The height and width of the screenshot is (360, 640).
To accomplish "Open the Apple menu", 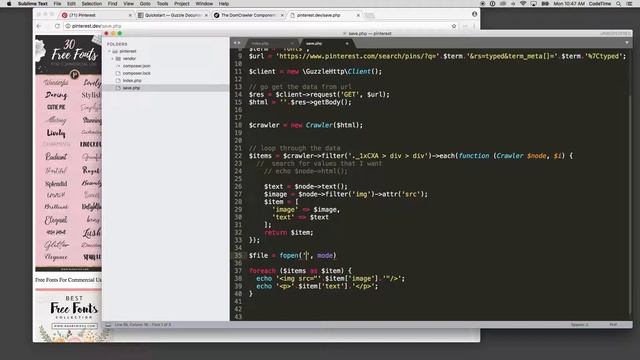I will (x=9, y=4).
